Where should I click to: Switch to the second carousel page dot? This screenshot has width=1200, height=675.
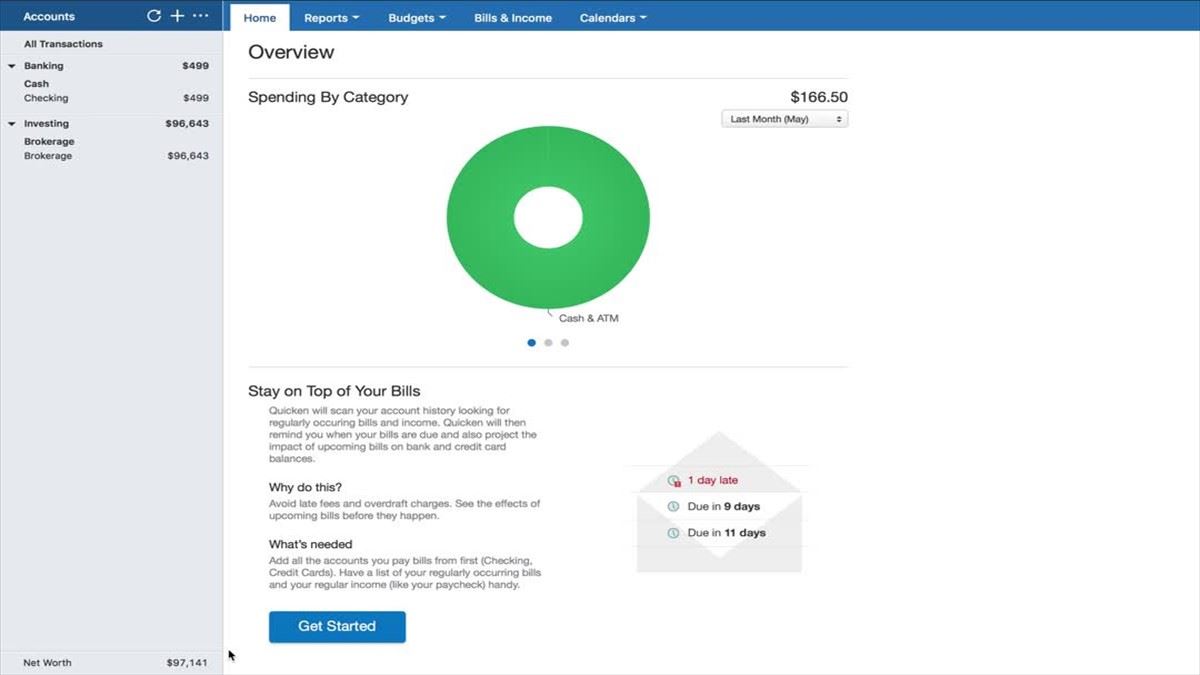coord(548,343)
